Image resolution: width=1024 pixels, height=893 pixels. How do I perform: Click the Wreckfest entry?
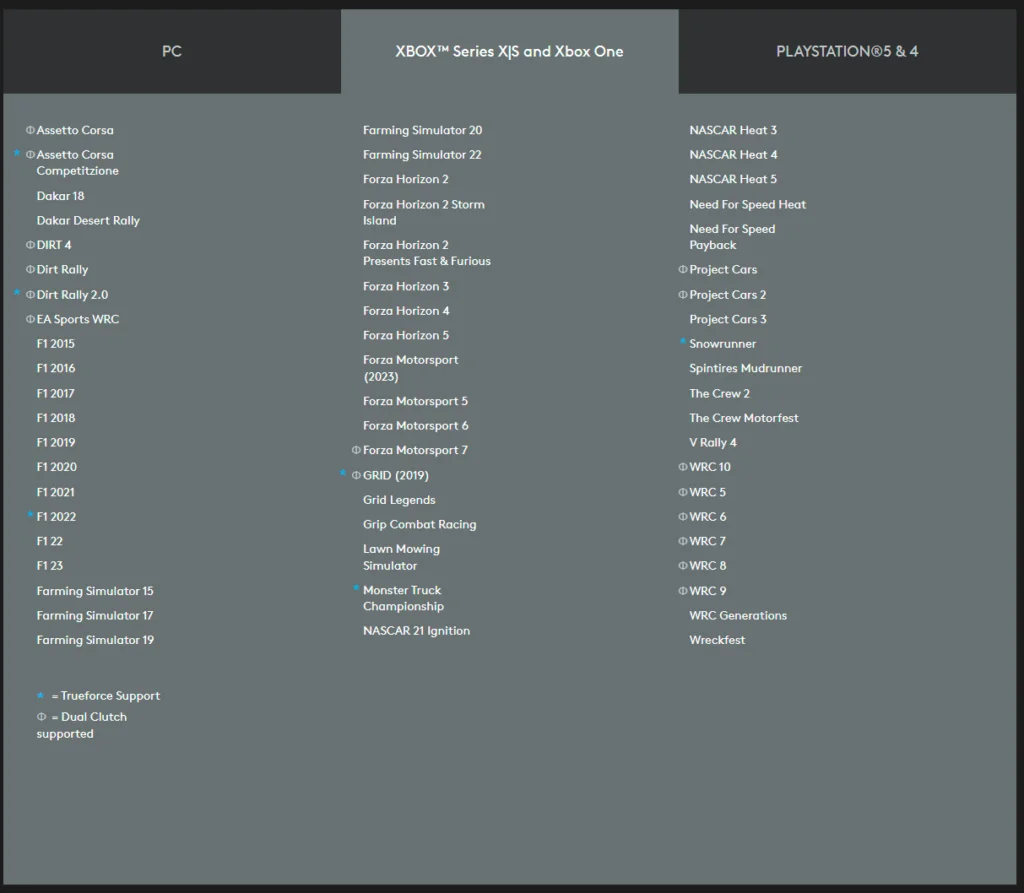[717, 640]
